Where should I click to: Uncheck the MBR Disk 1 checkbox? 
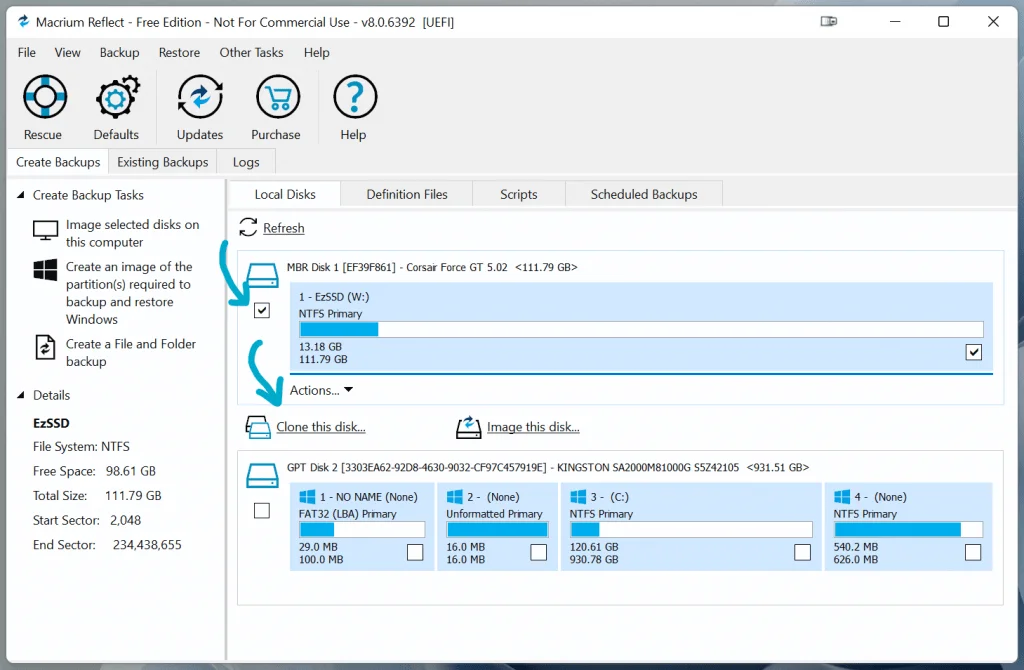click(x=262, y=310)
